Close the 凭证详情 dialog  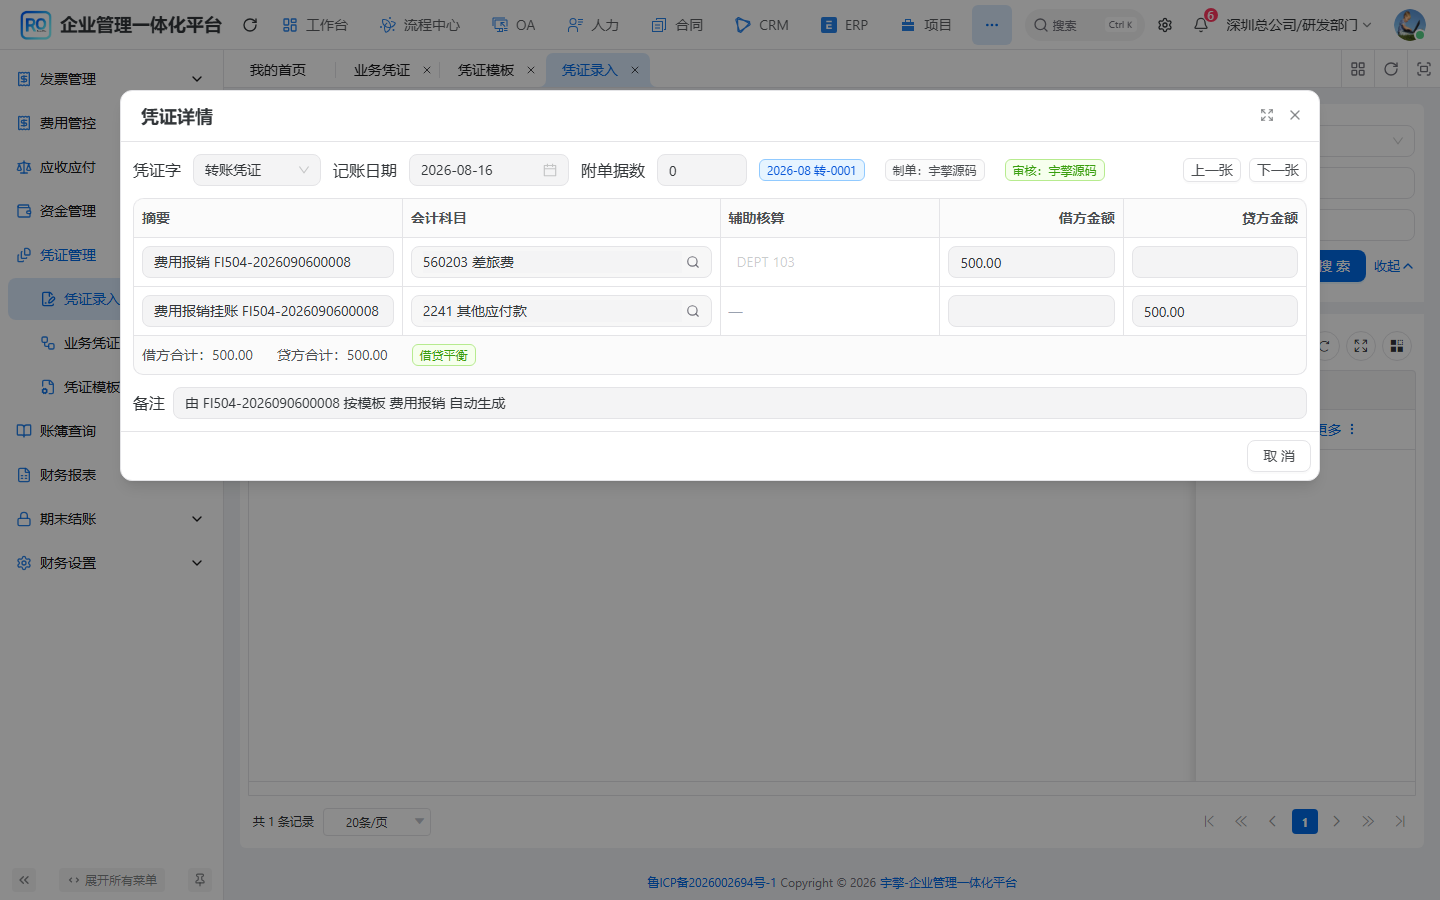(1295, 116)
